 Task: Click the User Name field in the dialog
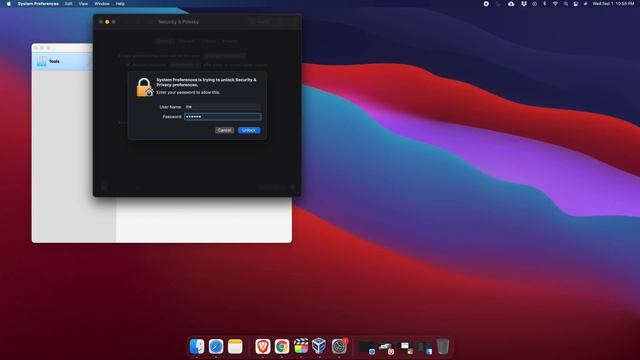[x=222, y=107]
